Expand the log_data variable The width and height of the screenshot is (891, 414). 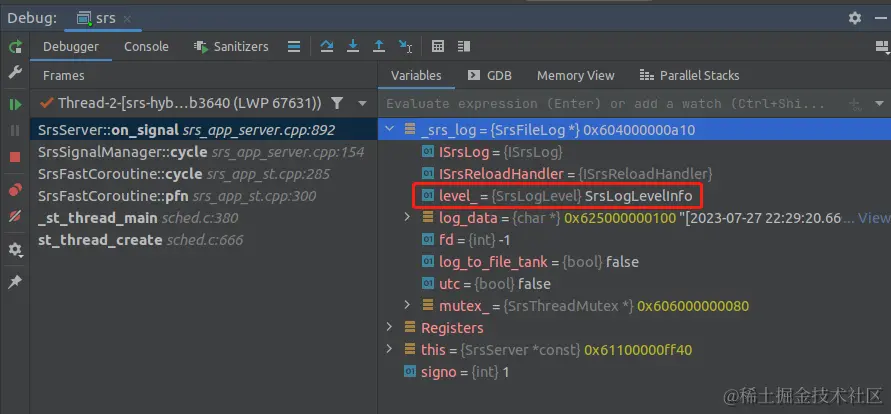407,217
